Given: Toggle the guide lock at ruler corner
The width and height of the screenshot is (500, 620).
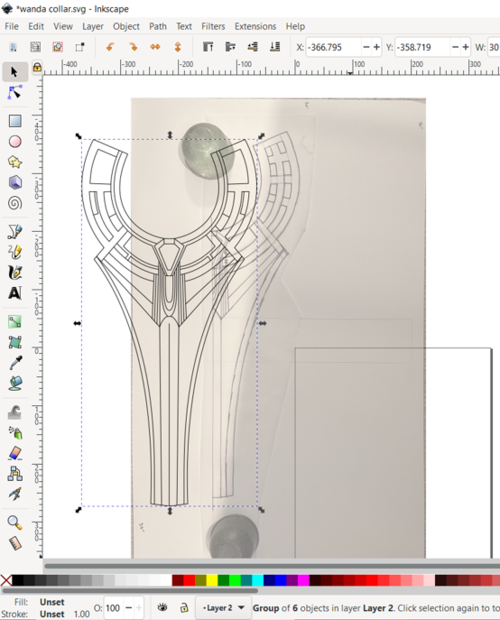Looking at the screenshot, I should (37, 67).
